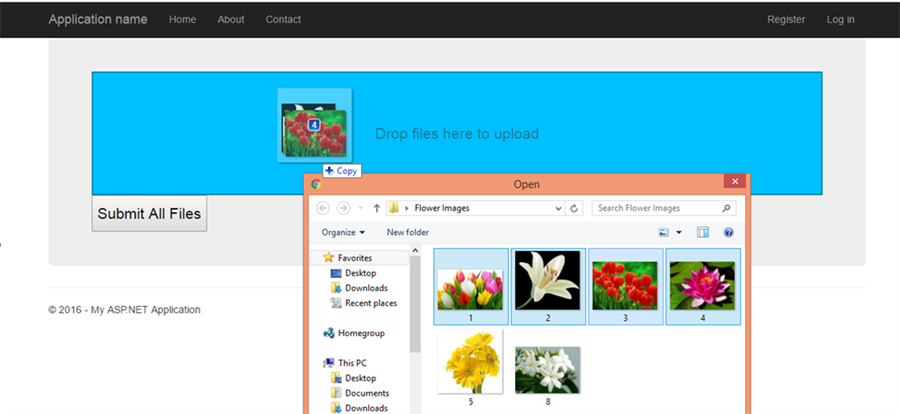900x414 pixels.
Task: Select Favorites in navigation pane
Action: (355, 258)
